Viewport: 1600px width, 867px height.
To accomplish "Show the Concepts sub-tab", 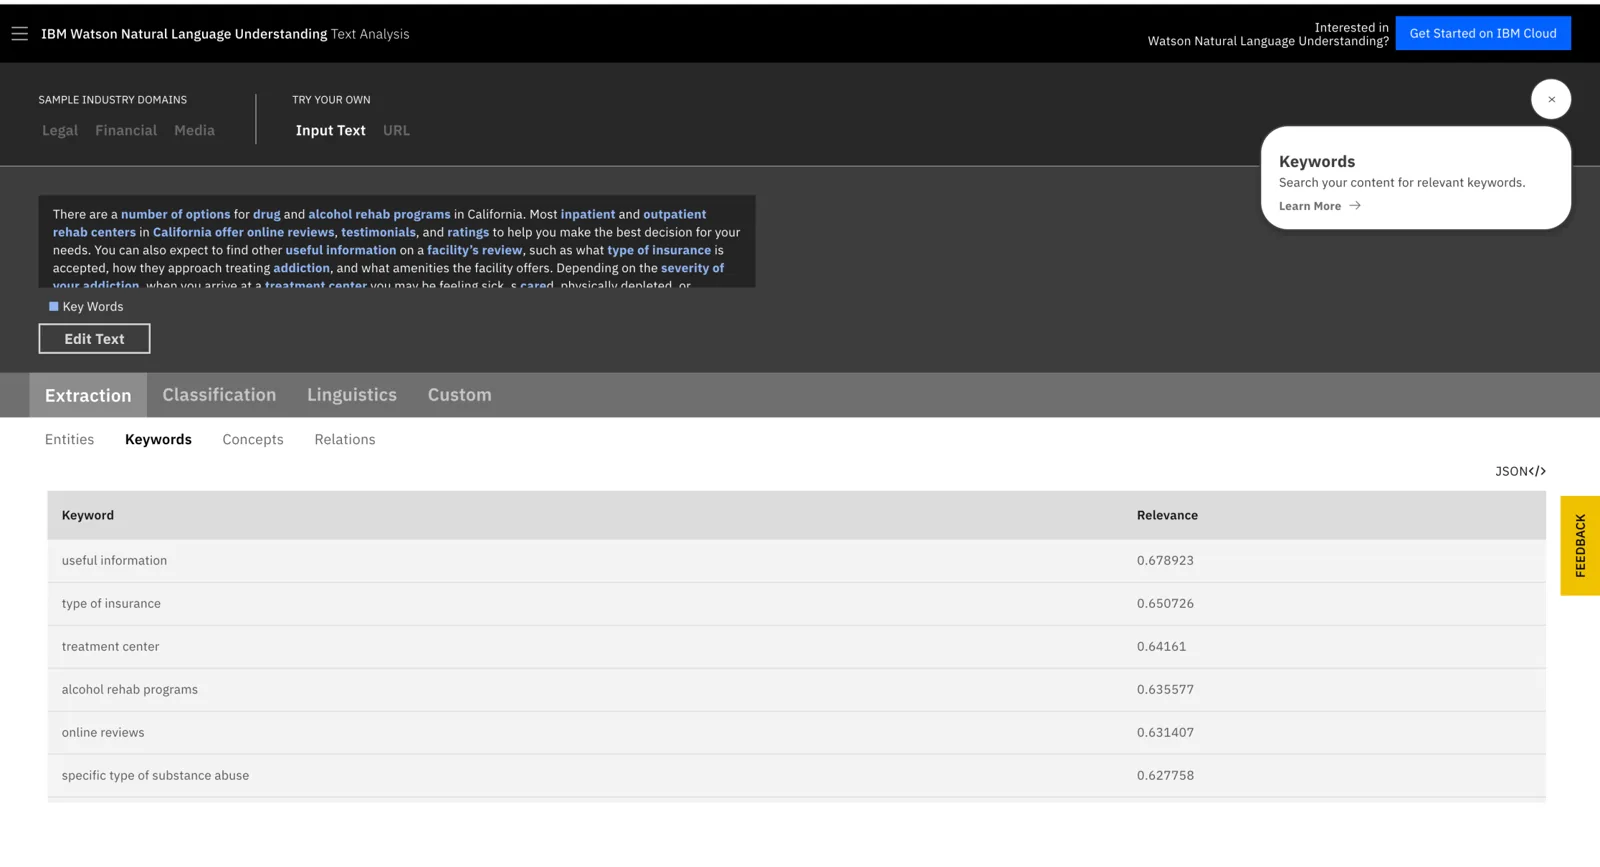I will 253,439.
